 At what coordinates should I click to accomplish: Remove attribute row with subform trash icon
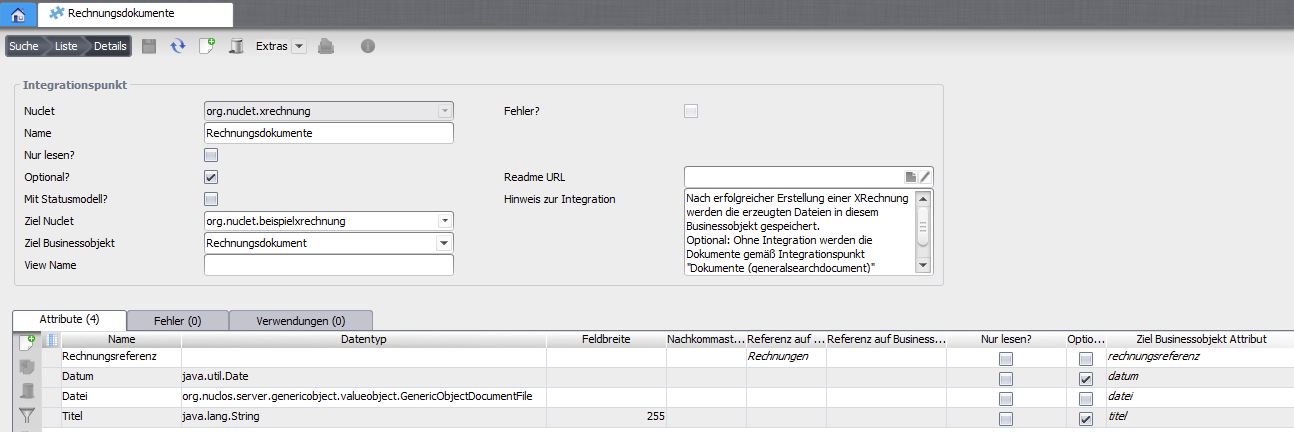point(28,390)
